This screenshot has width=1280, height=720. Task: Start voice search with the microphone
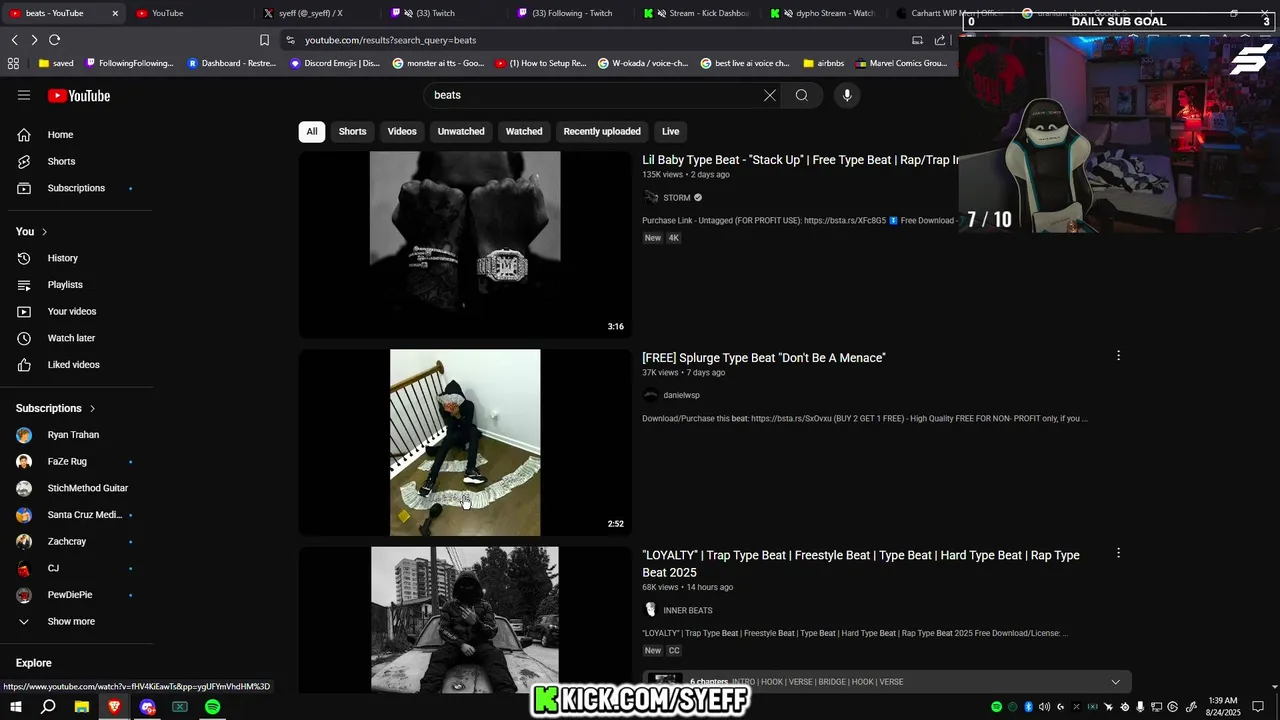(x=847, y=95)
